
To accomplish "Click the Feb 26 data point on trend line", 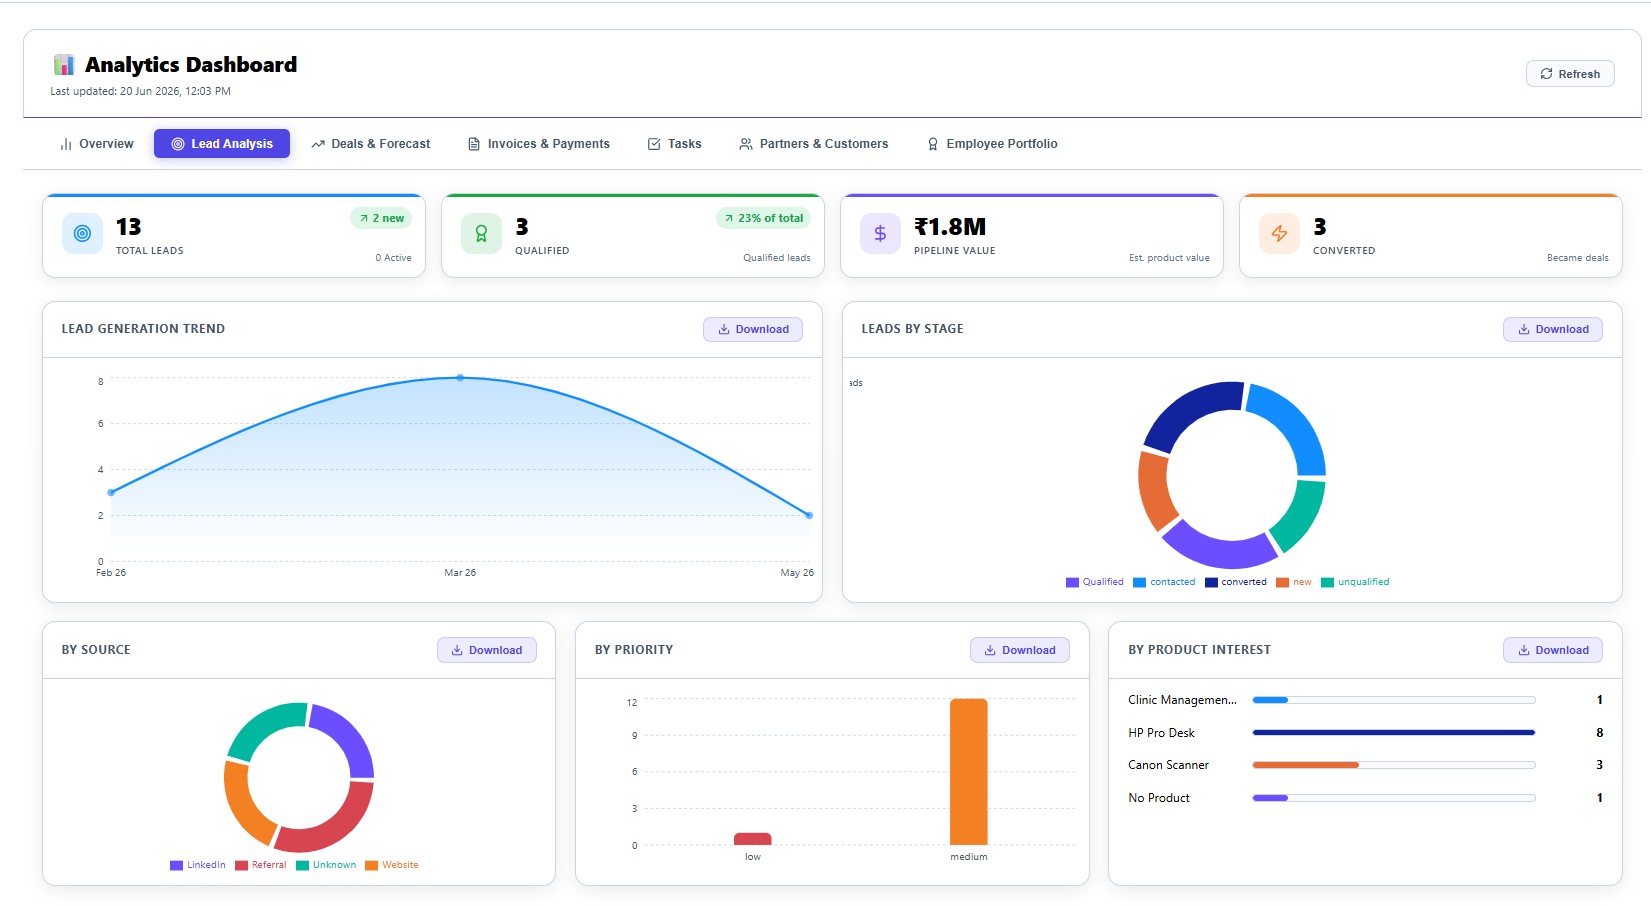I will pos(111,492).
